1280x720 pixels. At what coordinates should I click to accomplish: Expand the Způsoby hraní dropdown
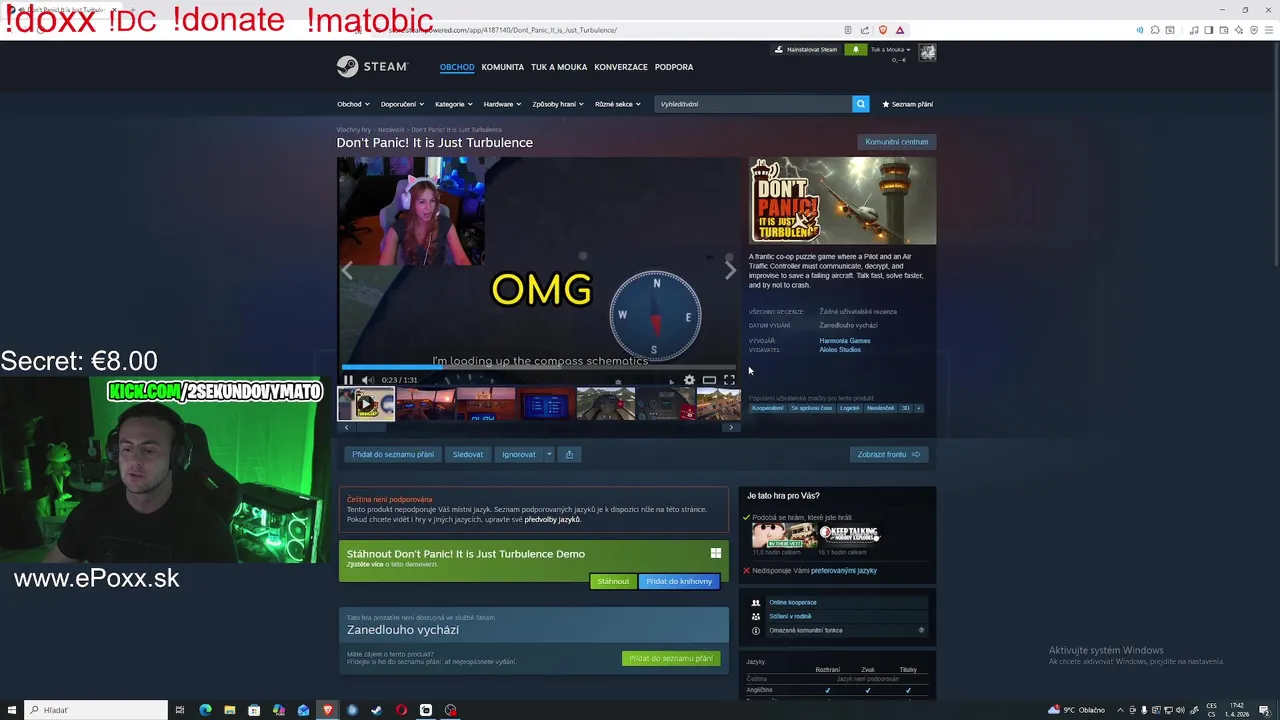pyautogui.click(x=559, y=104)
